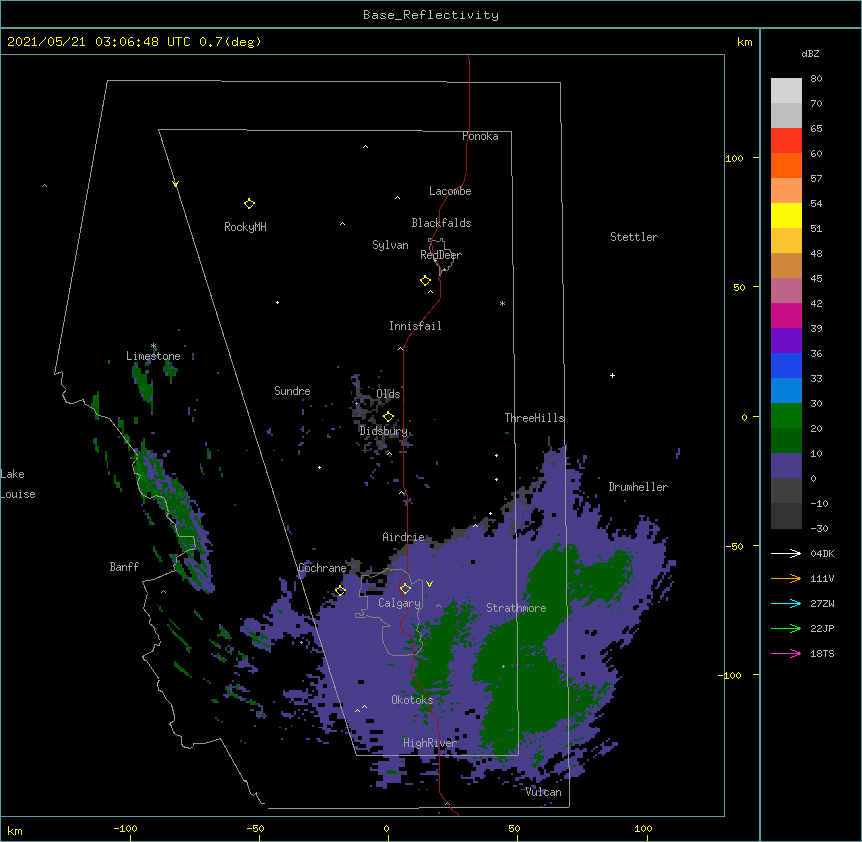The image size is (862, 842).
Task: Click the purple 39–36 dBZ swatch
Action: click(x=786, y=341)
